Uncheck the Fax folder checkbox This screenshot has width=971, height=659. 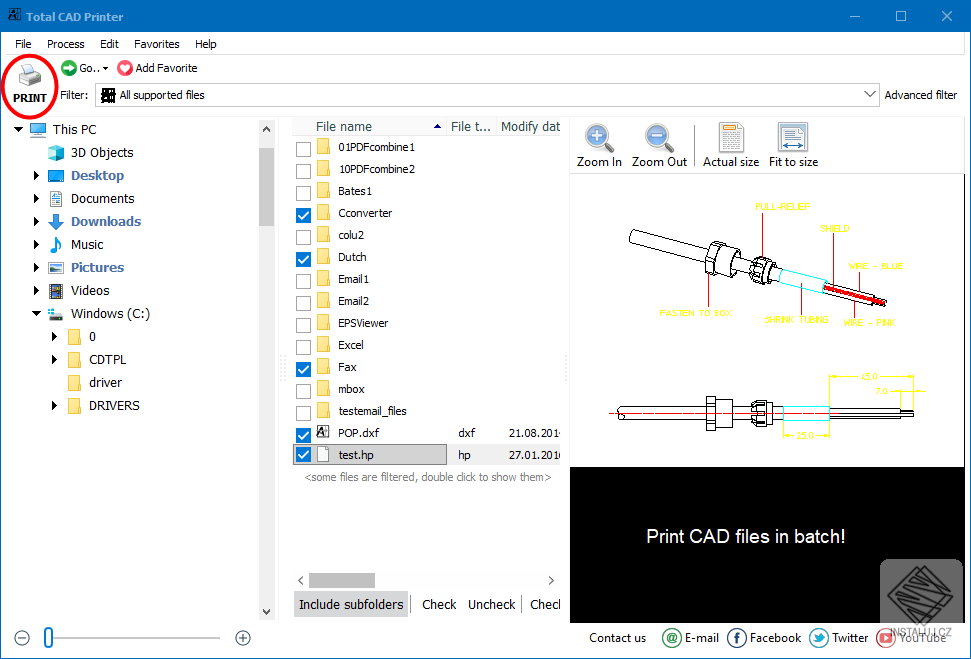pyautogui.click(x=303, y=369)
